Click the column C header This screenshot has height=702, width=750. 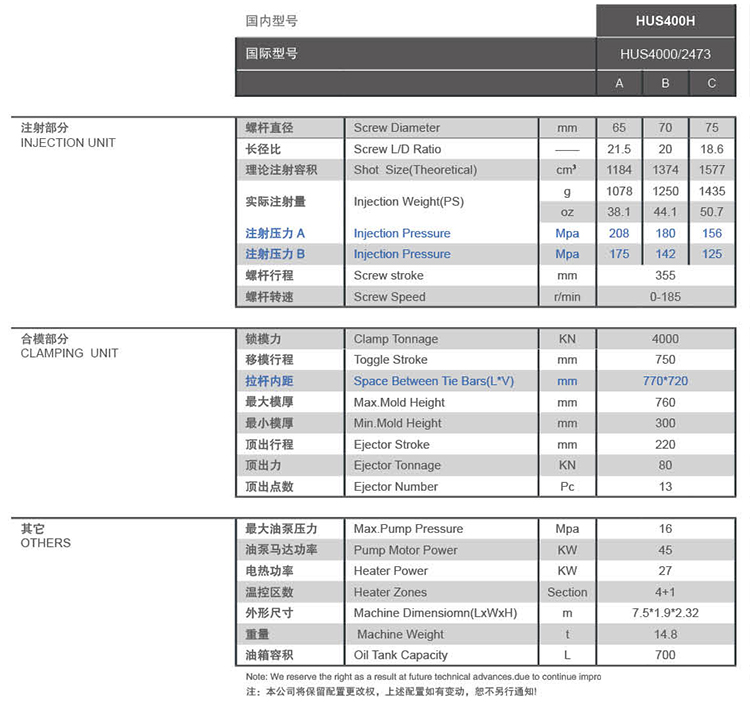pos(712,83)
